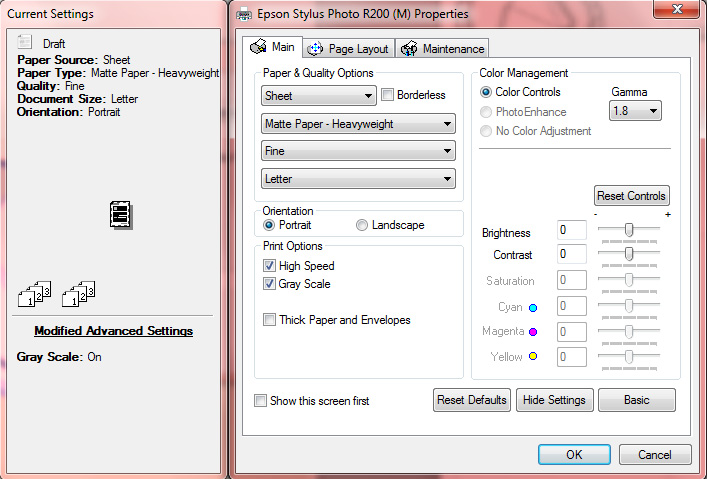Open the Matte Paper - Heavyweight dropdown

[358, 124]
